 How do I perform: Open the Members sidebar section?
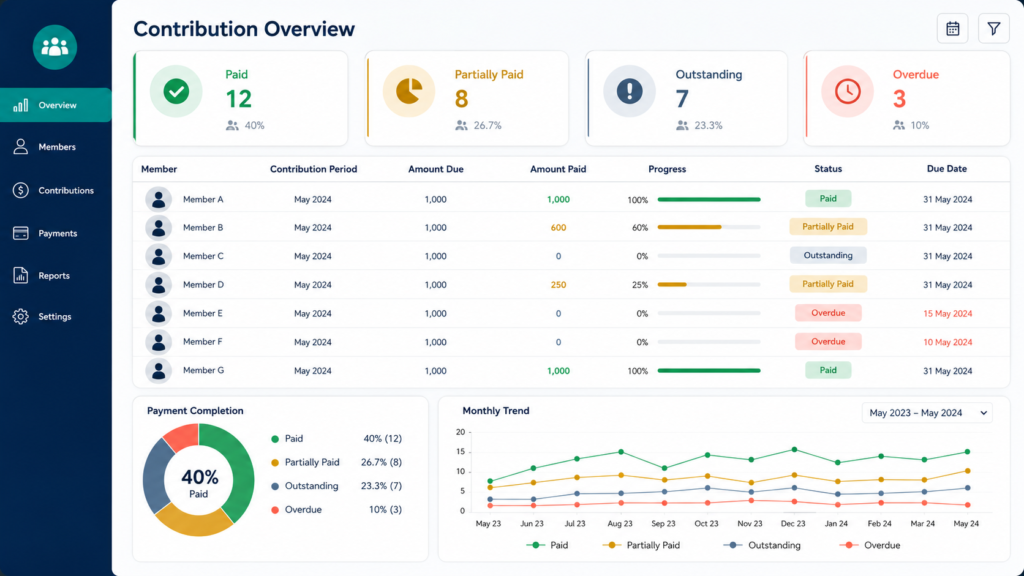point(56,147)
